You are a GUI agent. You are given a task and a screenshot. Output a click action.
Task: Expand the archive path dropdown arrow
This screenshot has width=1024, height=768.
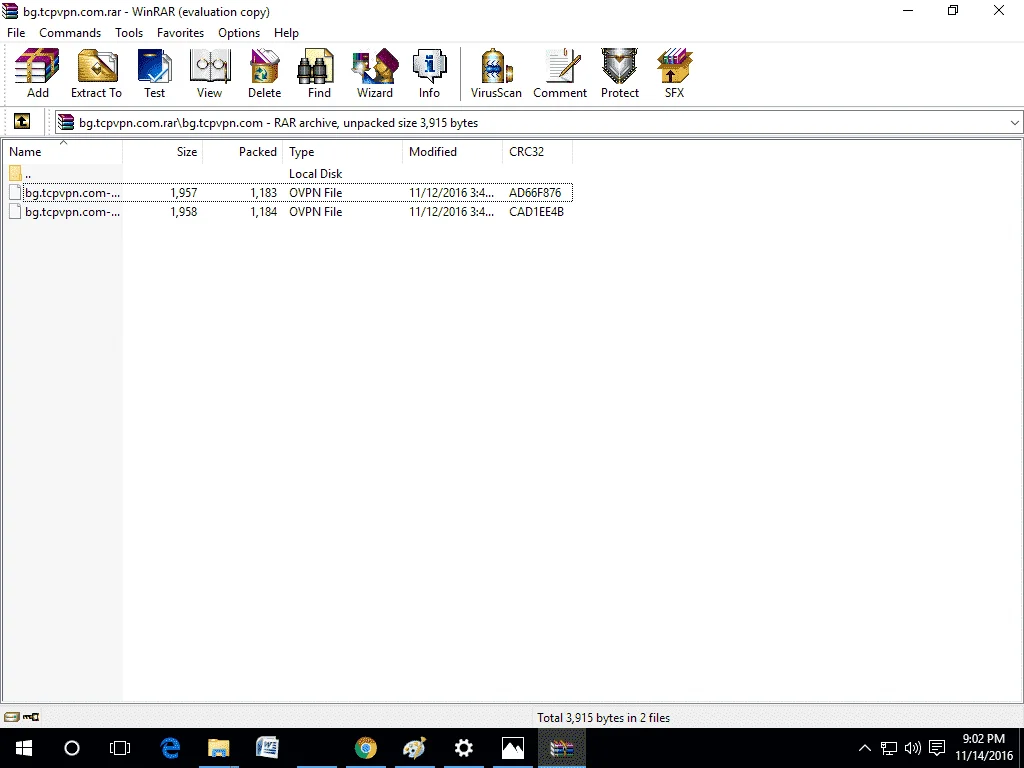[x=1014, y=123]
